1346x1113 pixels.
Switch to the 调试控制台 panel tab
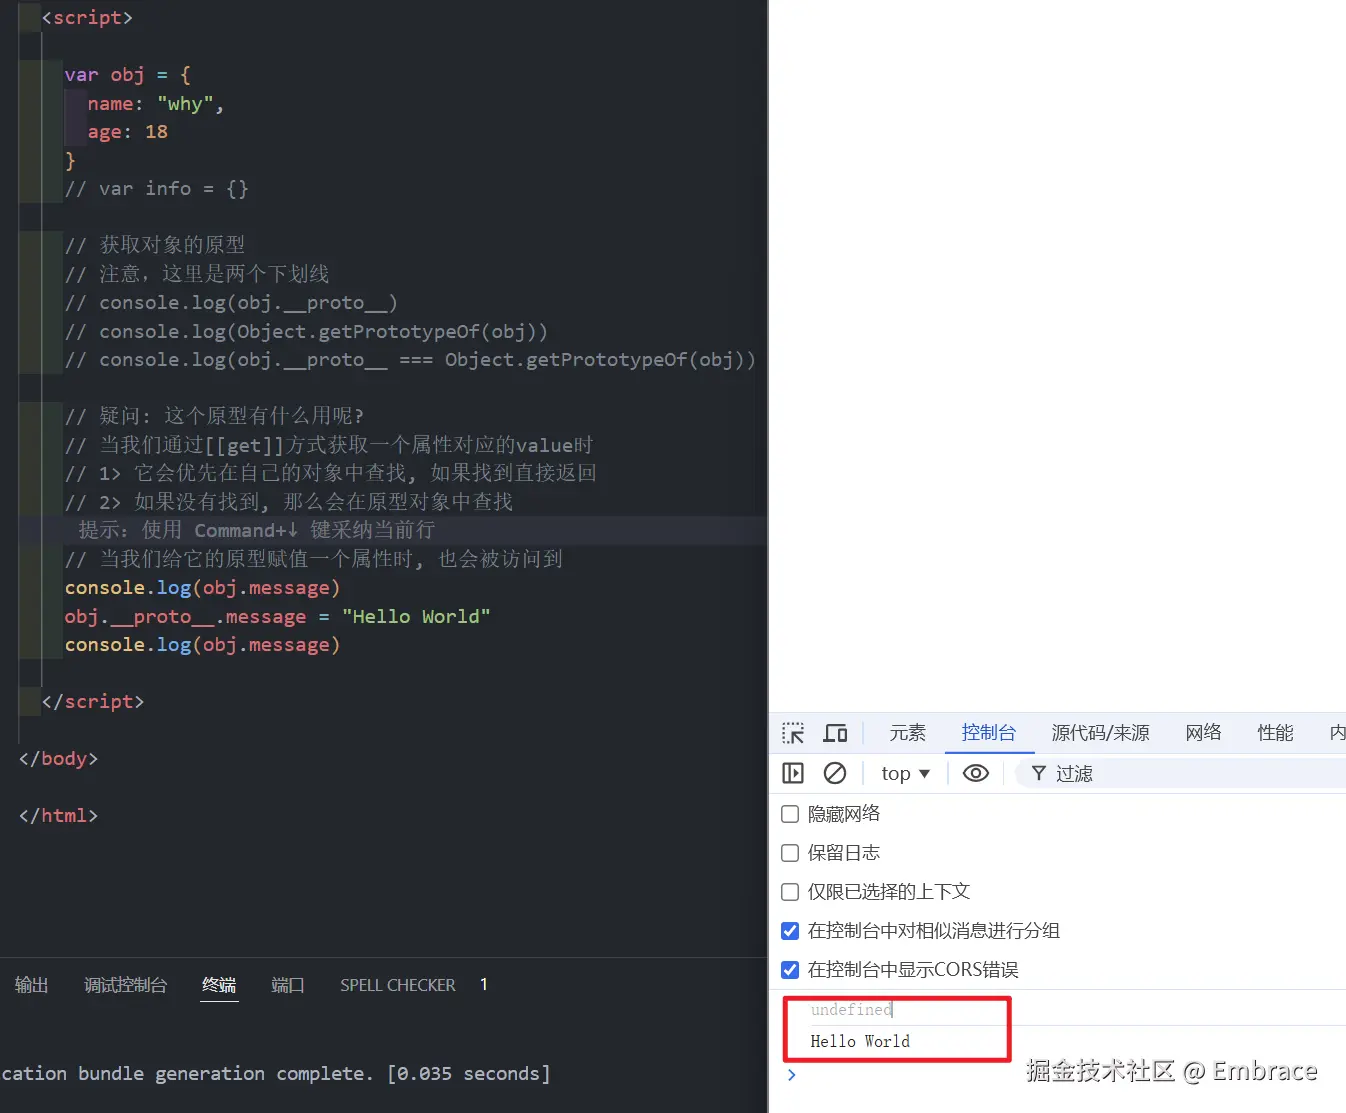pos(126,985)
